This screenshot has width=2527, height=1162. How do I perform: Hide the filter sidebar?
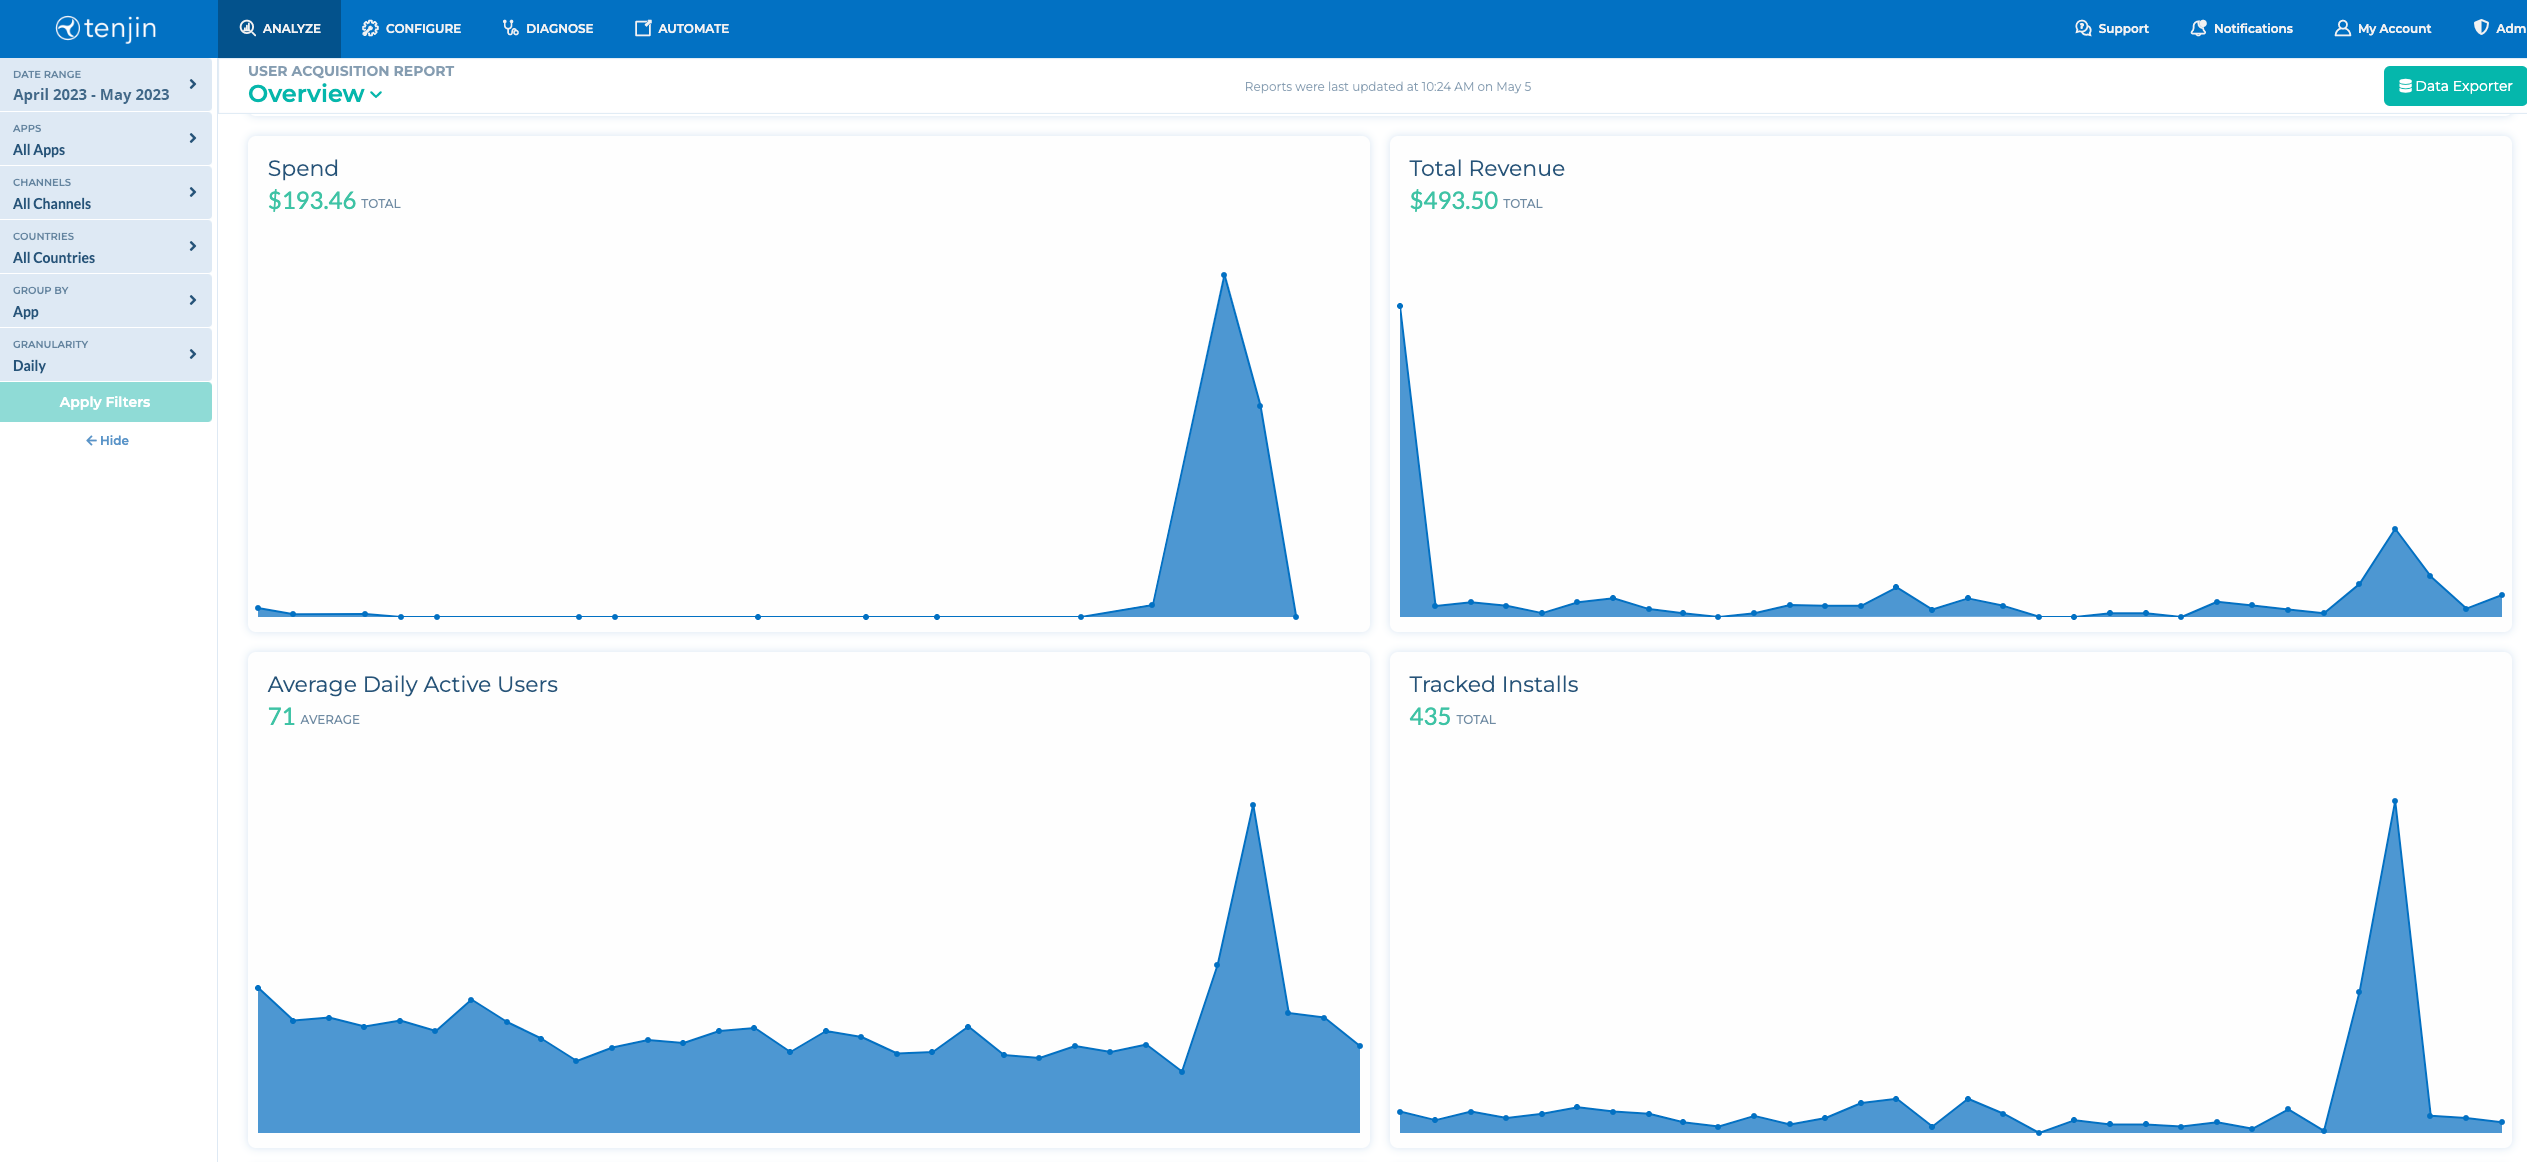coord(107,440)
